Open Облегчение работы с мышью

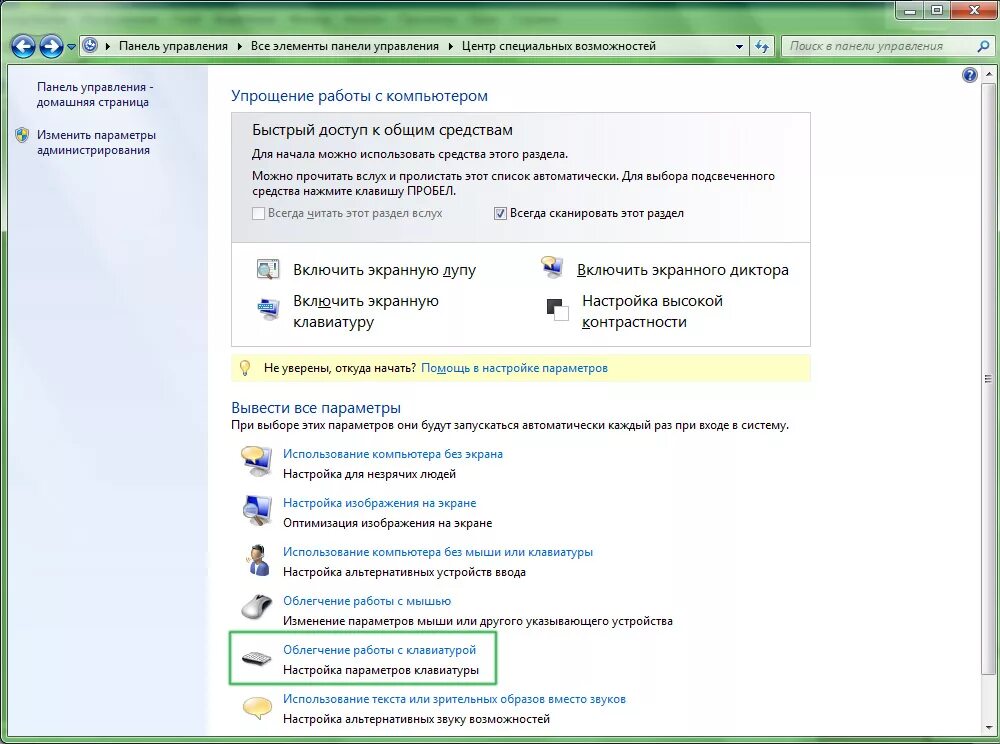click(367, 601)
